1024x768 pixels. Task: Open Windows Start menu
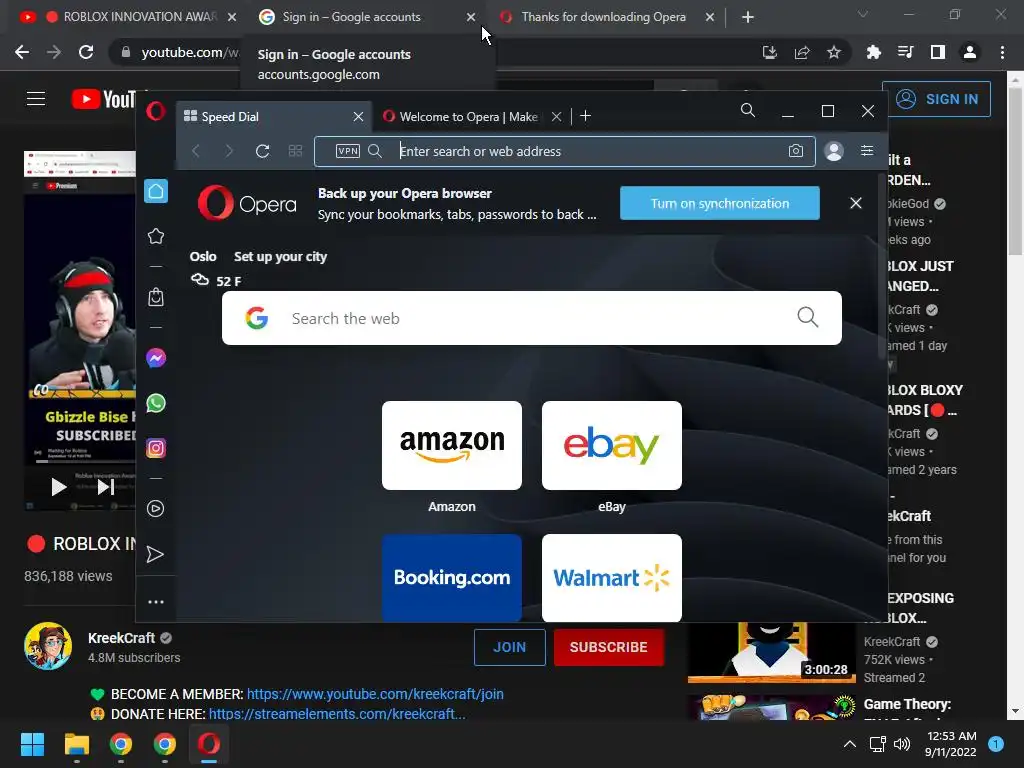pyautogui.click(x=32, y=744)
